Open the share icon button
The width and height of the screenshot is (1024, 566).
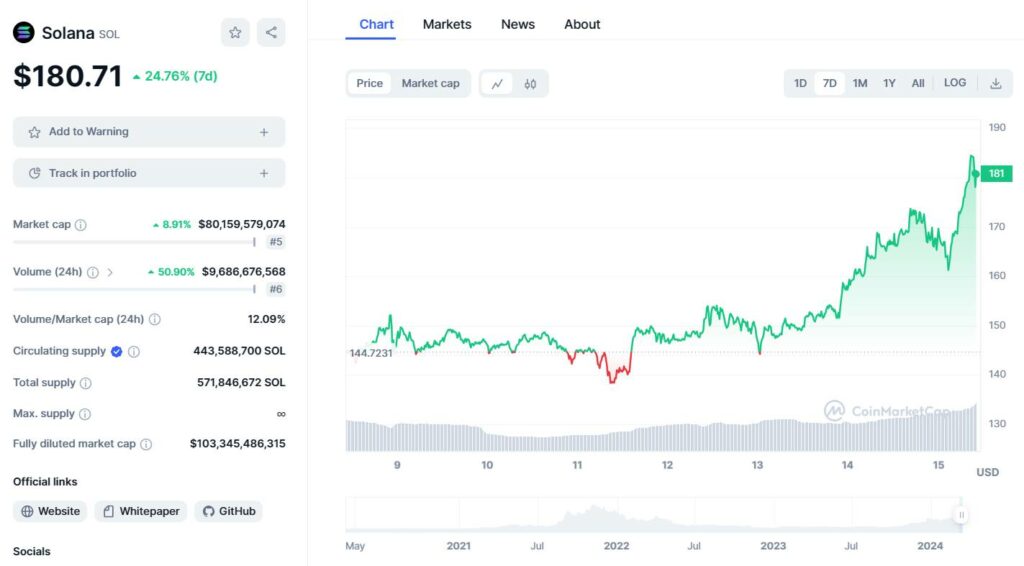point(271,33)
